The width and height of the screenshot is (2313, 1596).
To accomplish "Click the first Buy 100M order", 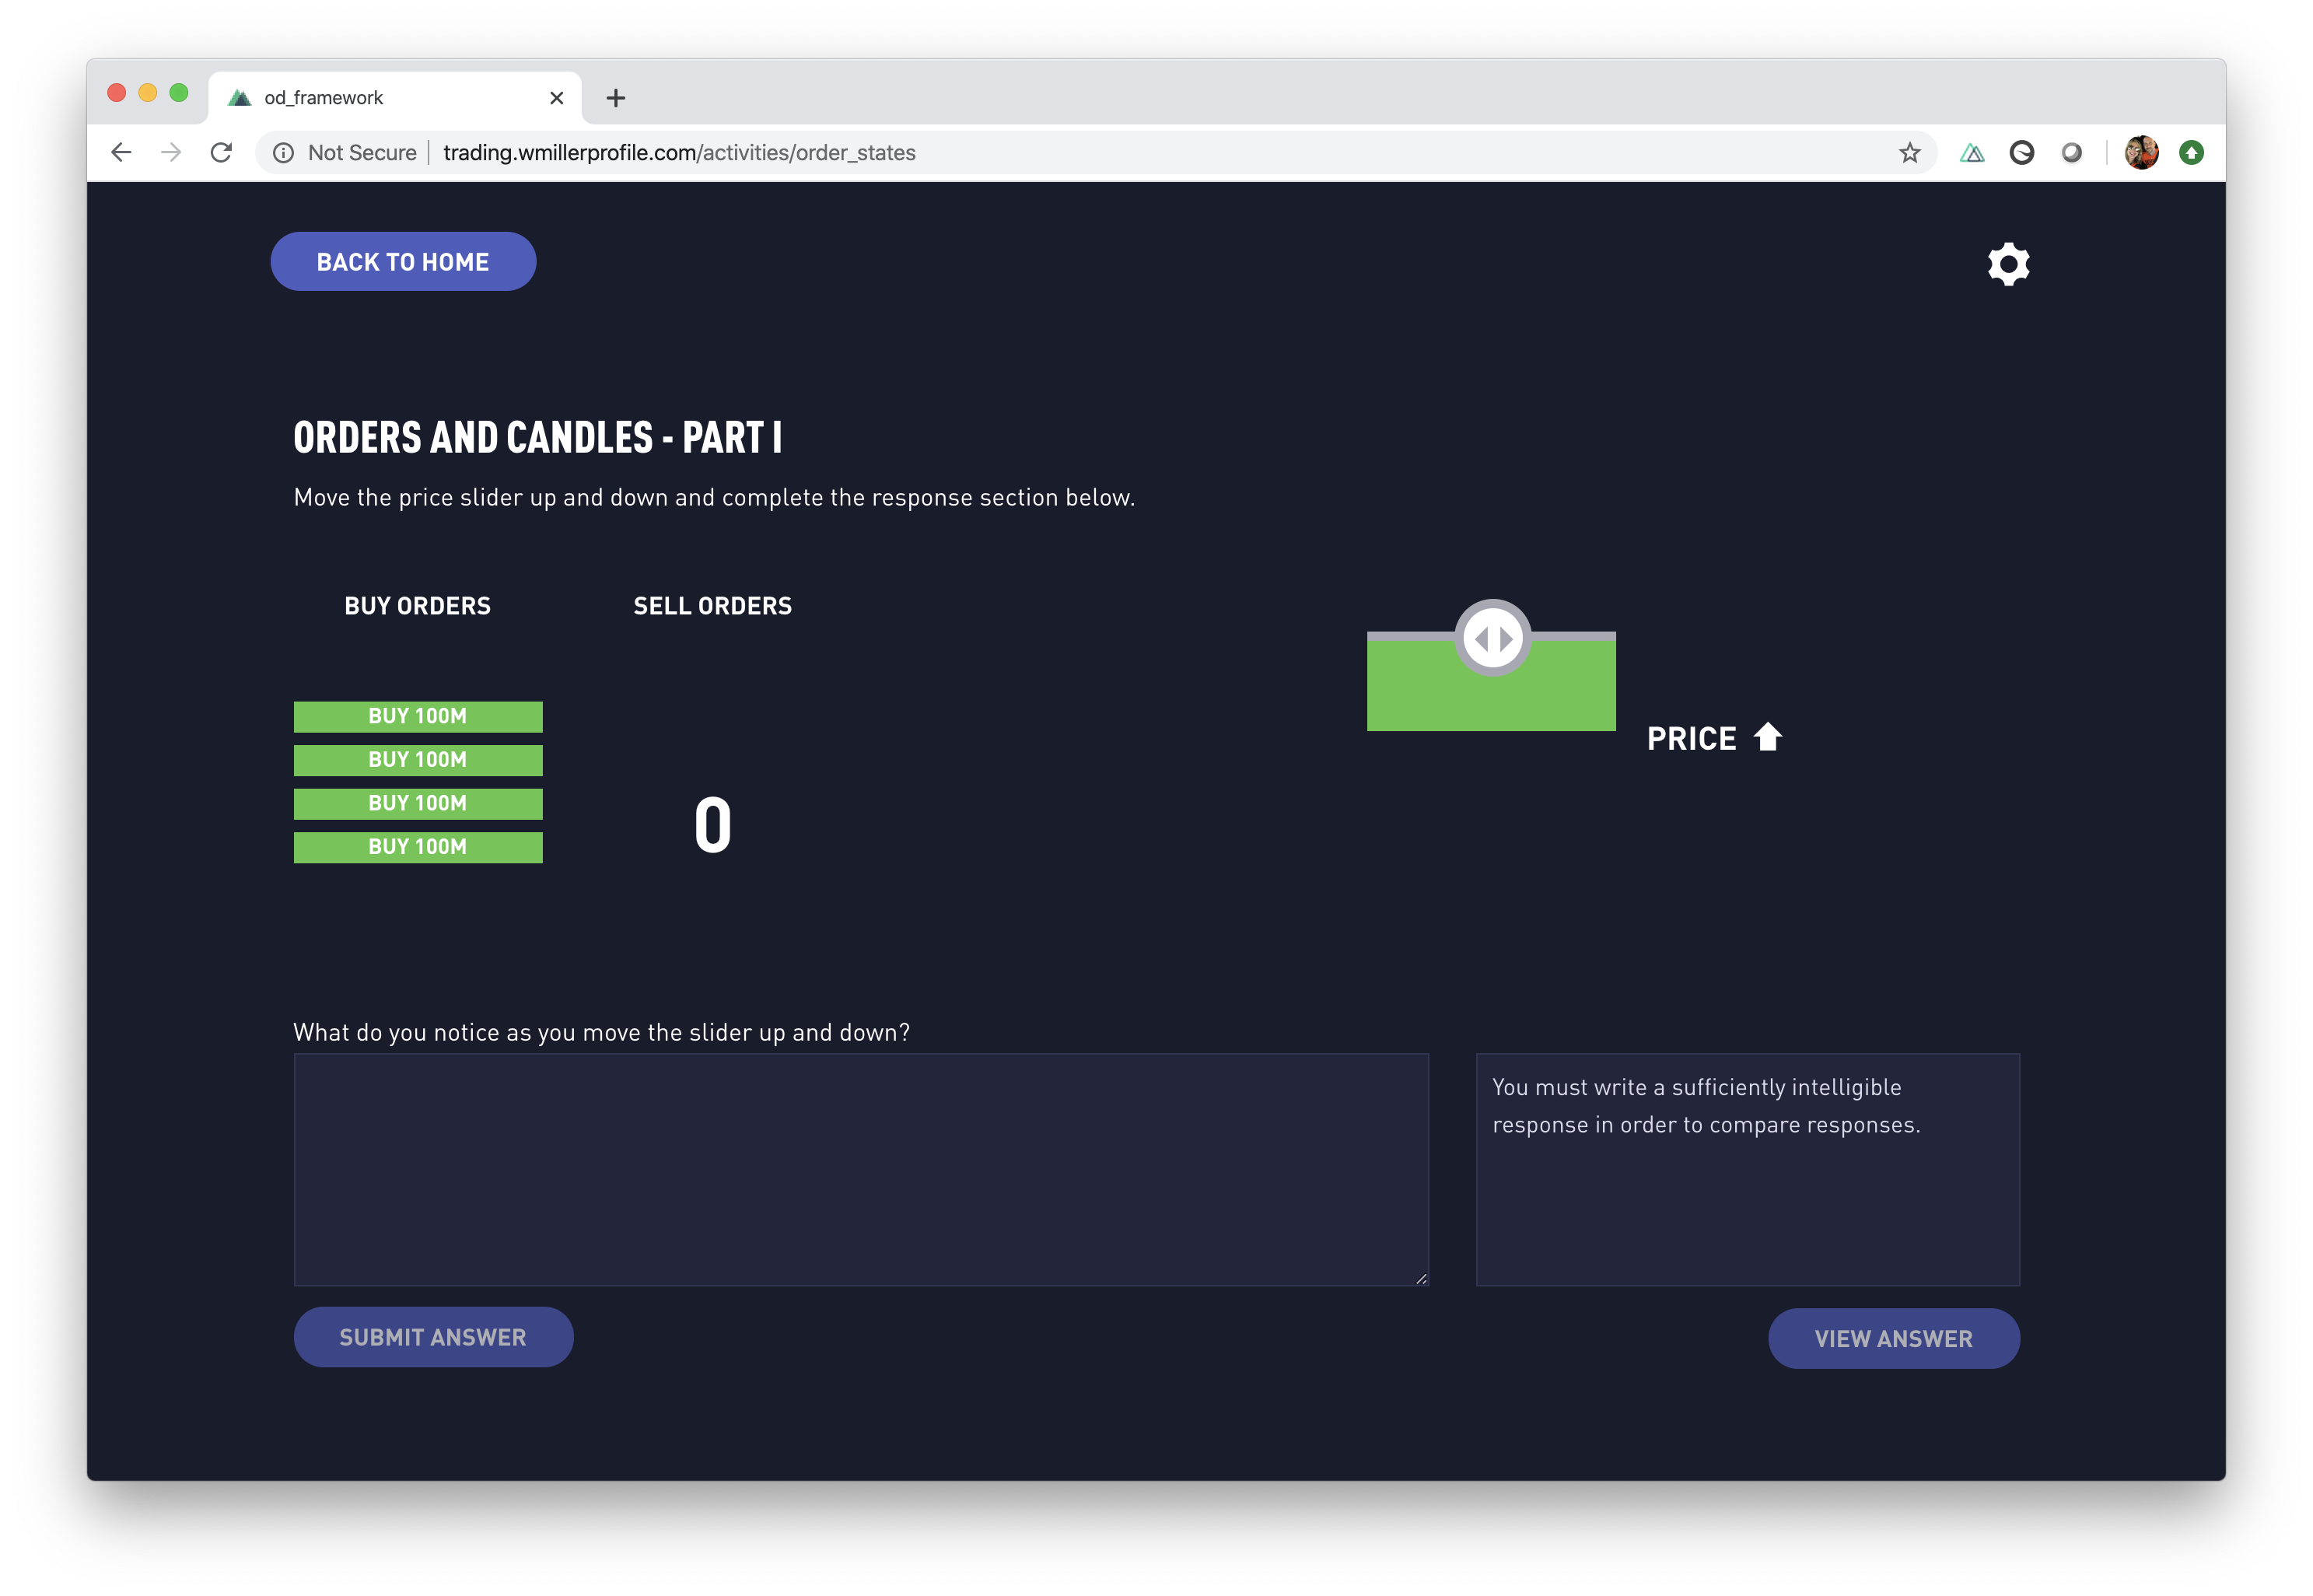I will pos(418,716).
